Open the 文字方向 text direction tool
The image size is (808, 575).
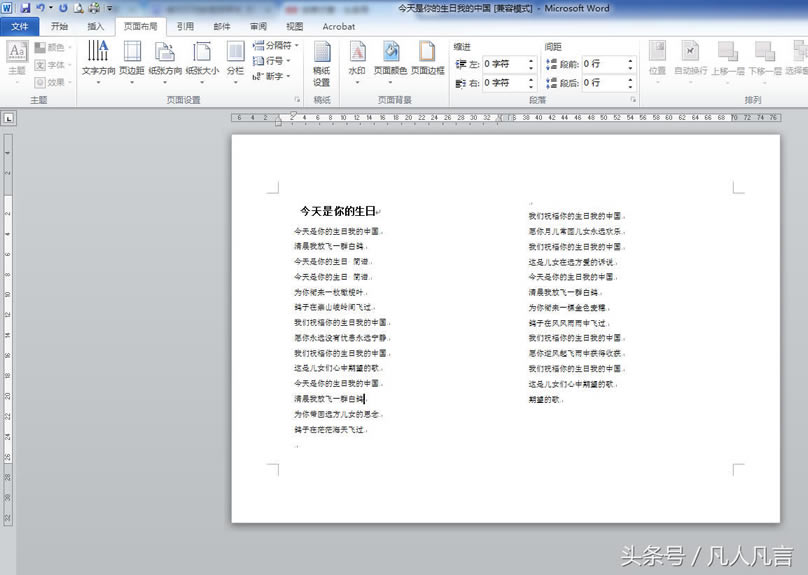pyautogui.click(x=97, y=58)
